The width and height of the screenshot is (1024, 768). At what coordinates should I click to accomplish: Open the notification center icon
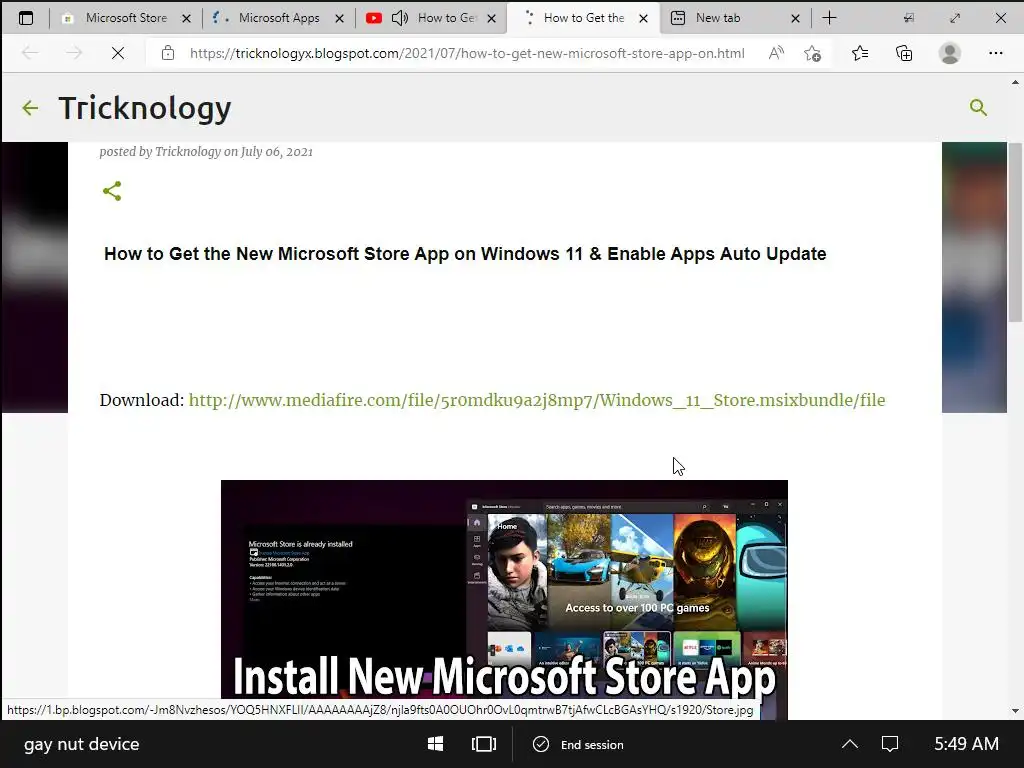point(890,744)
